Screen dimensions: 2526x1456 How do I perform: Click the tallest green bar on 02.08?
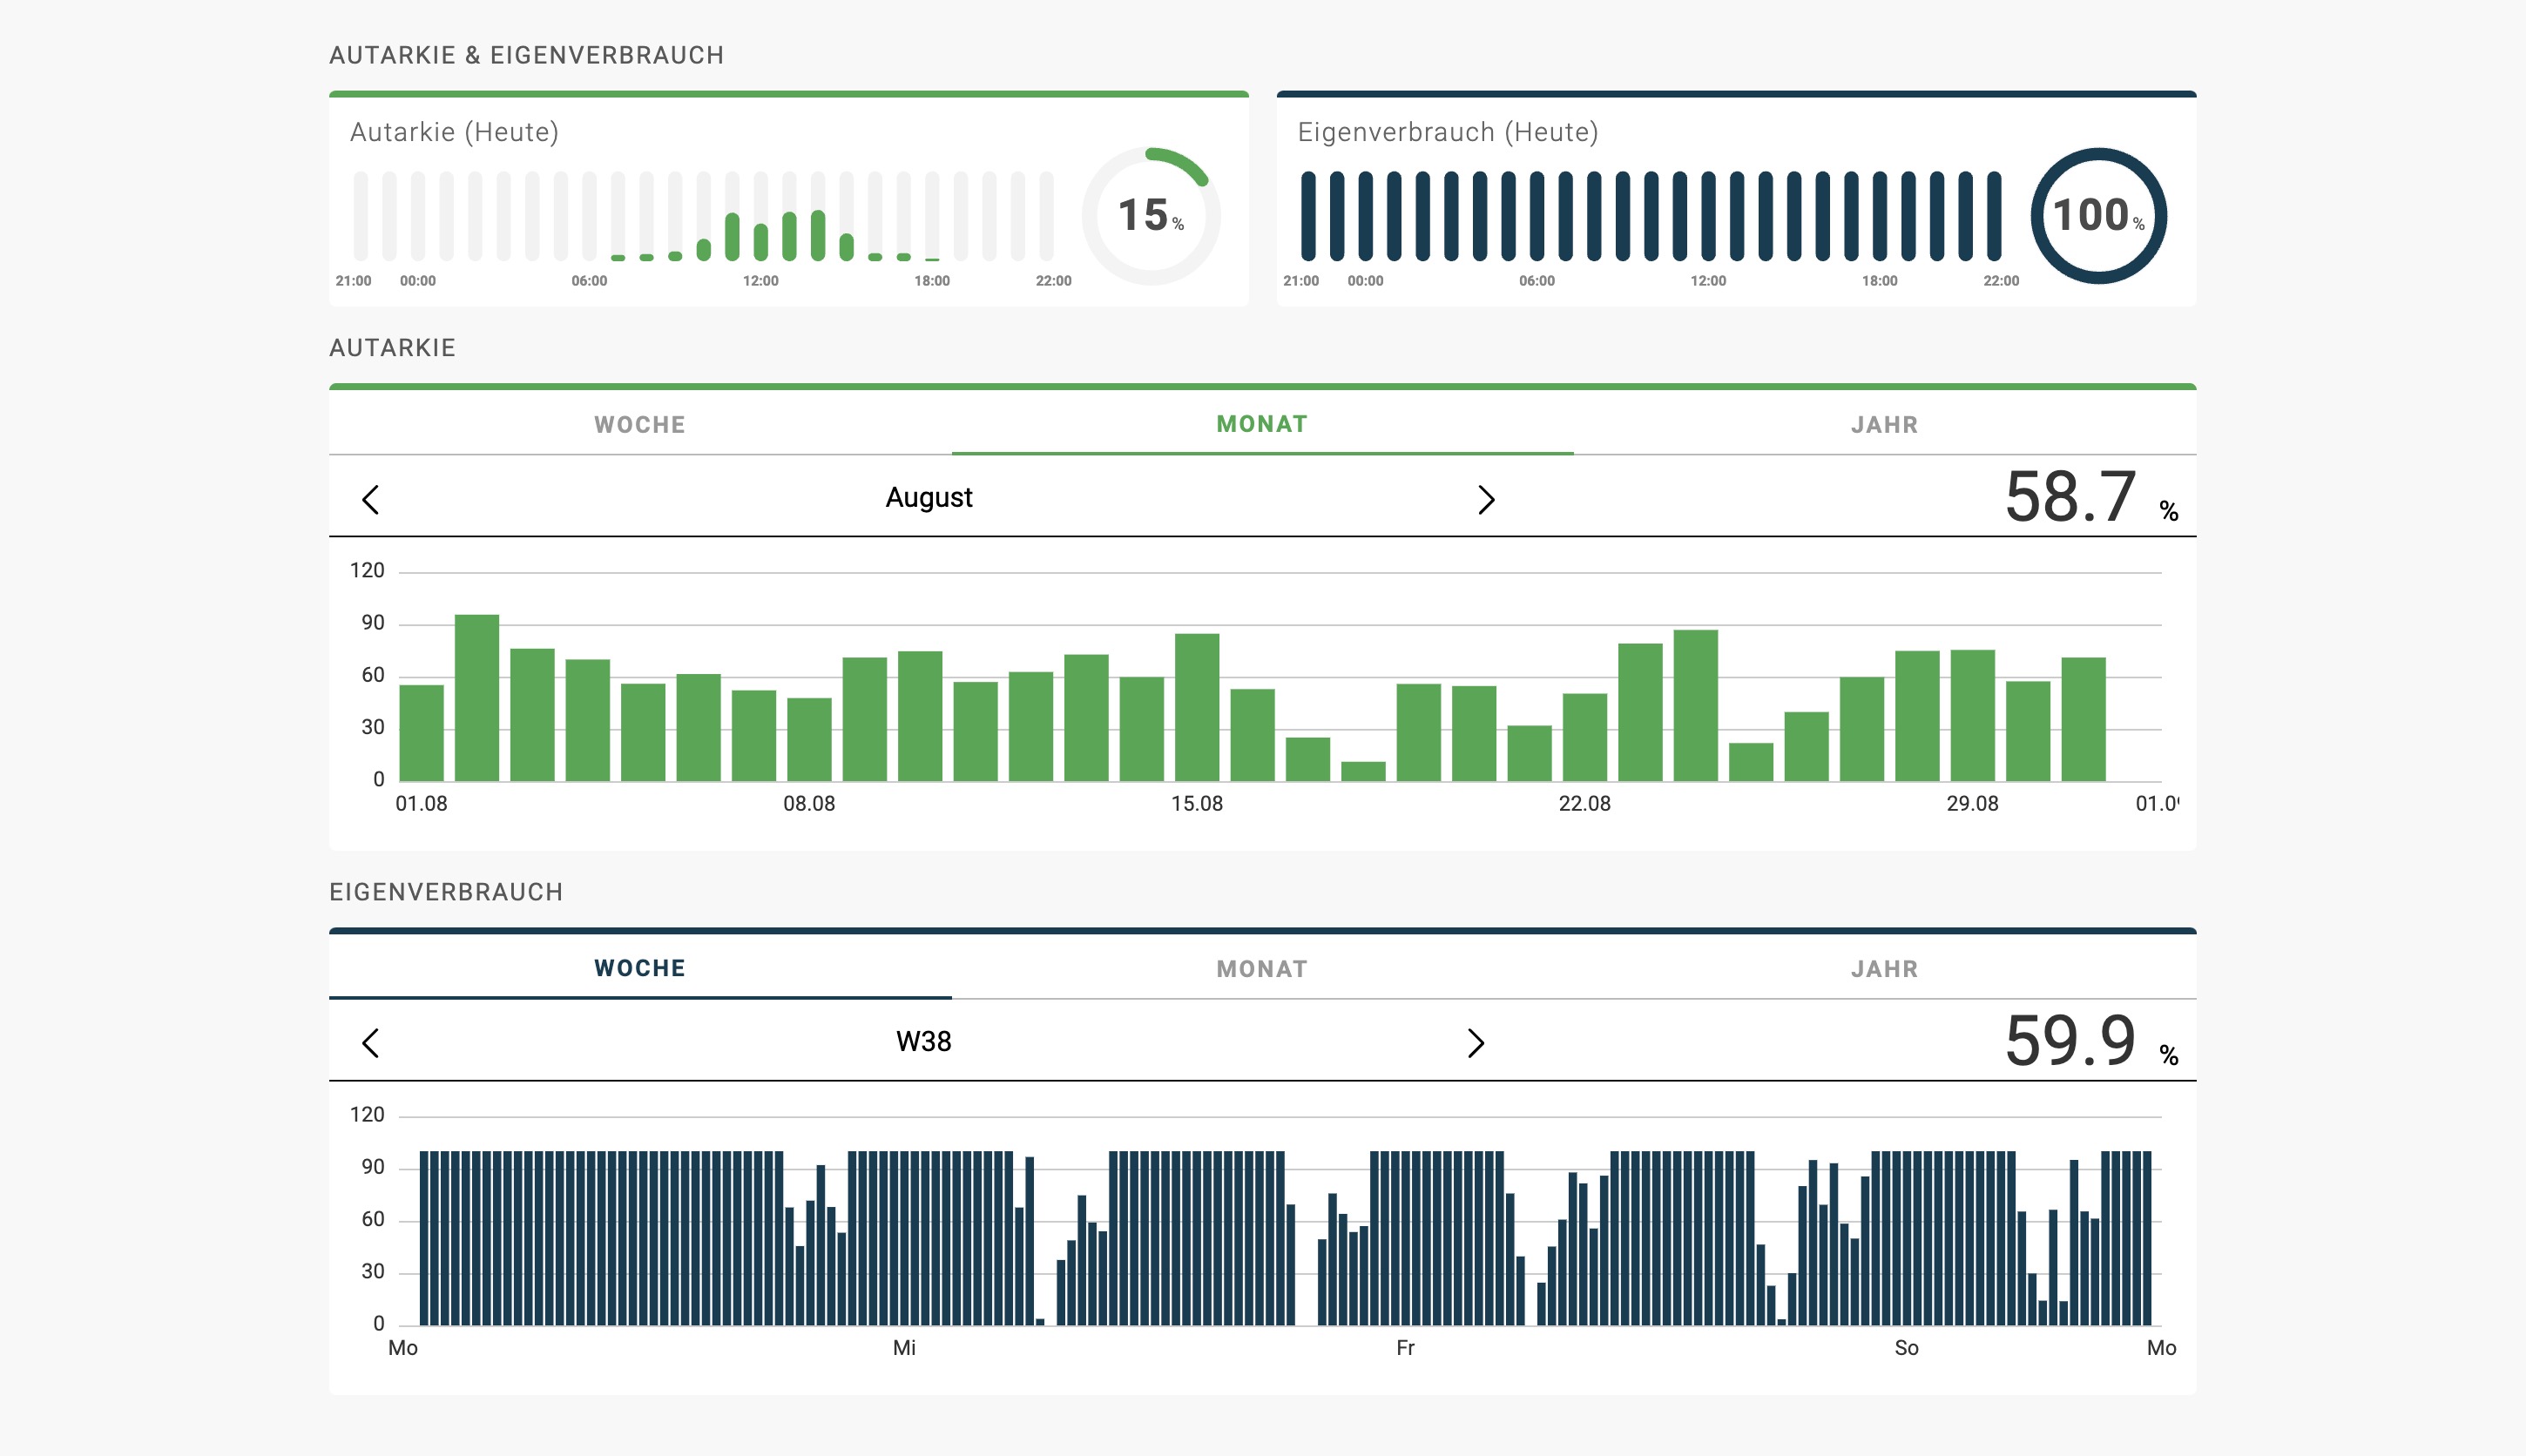pyautogui.click(x=477, y=698)
